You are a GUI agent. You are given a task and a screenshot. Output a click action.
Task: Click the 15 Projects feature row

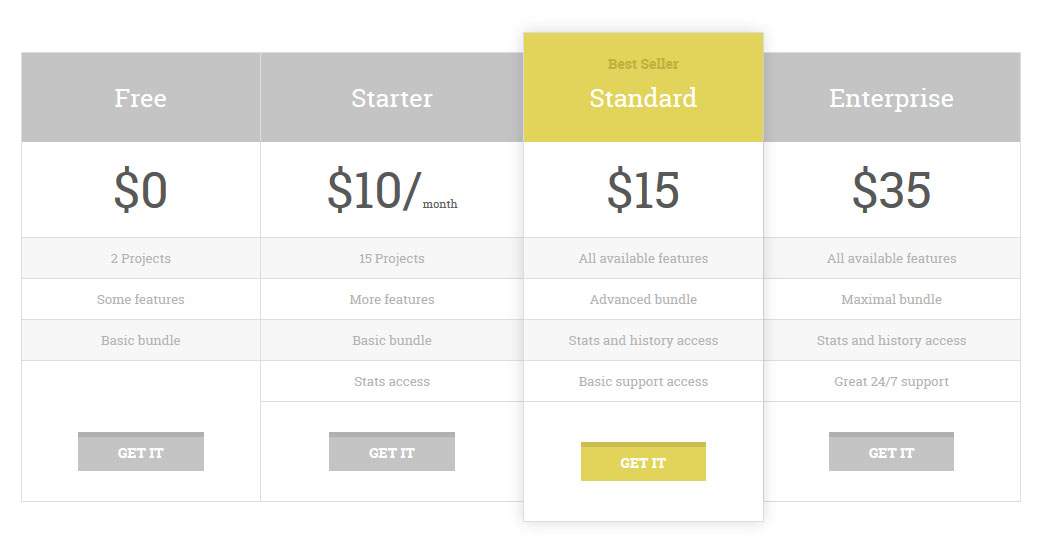(392, 258)
